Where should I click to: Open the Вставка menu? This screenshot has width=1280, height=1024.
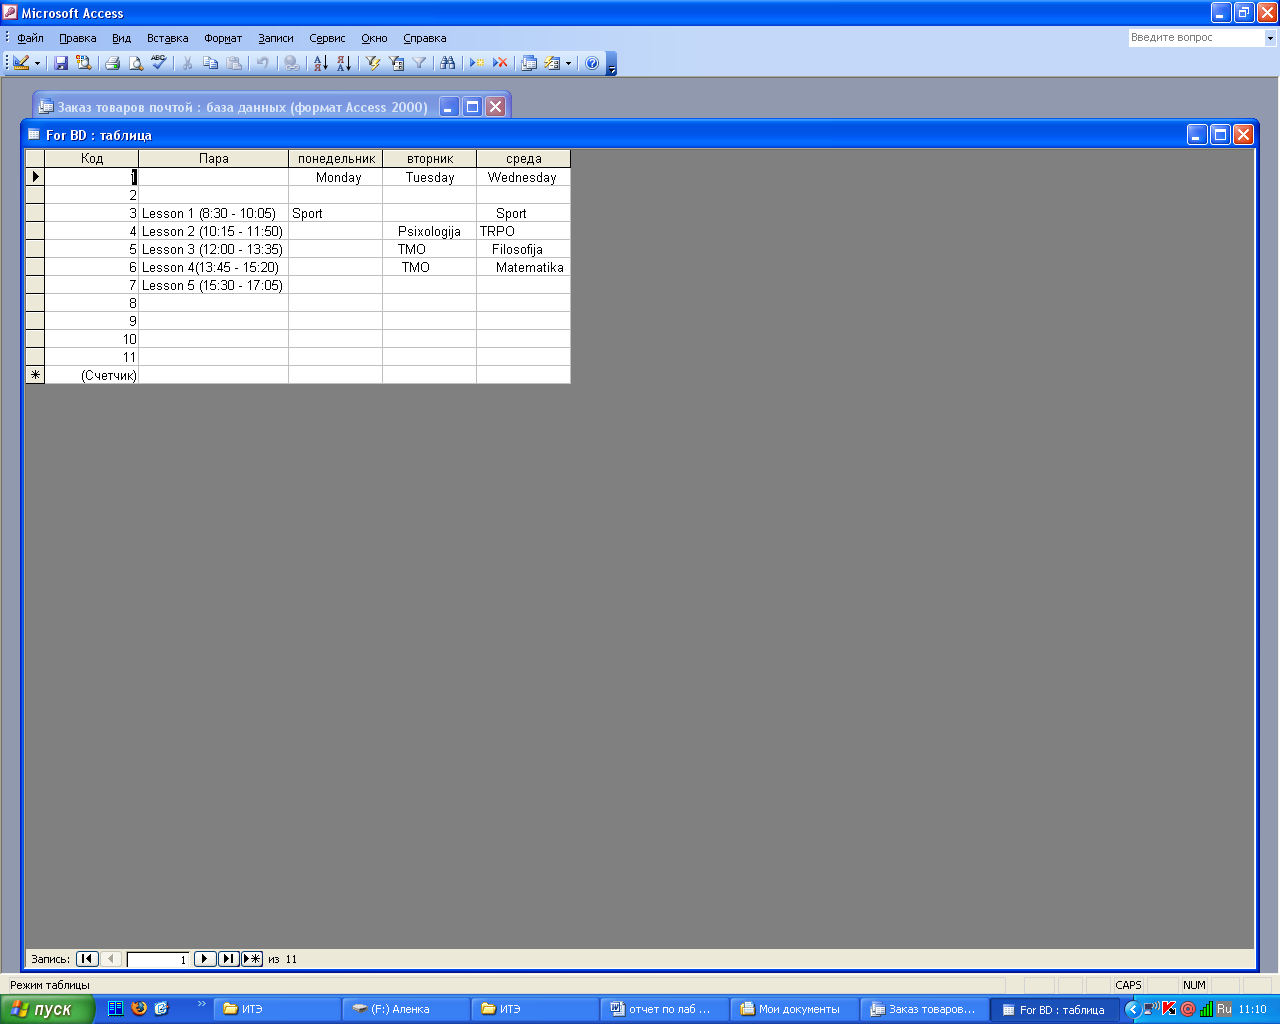pos(167,38)
